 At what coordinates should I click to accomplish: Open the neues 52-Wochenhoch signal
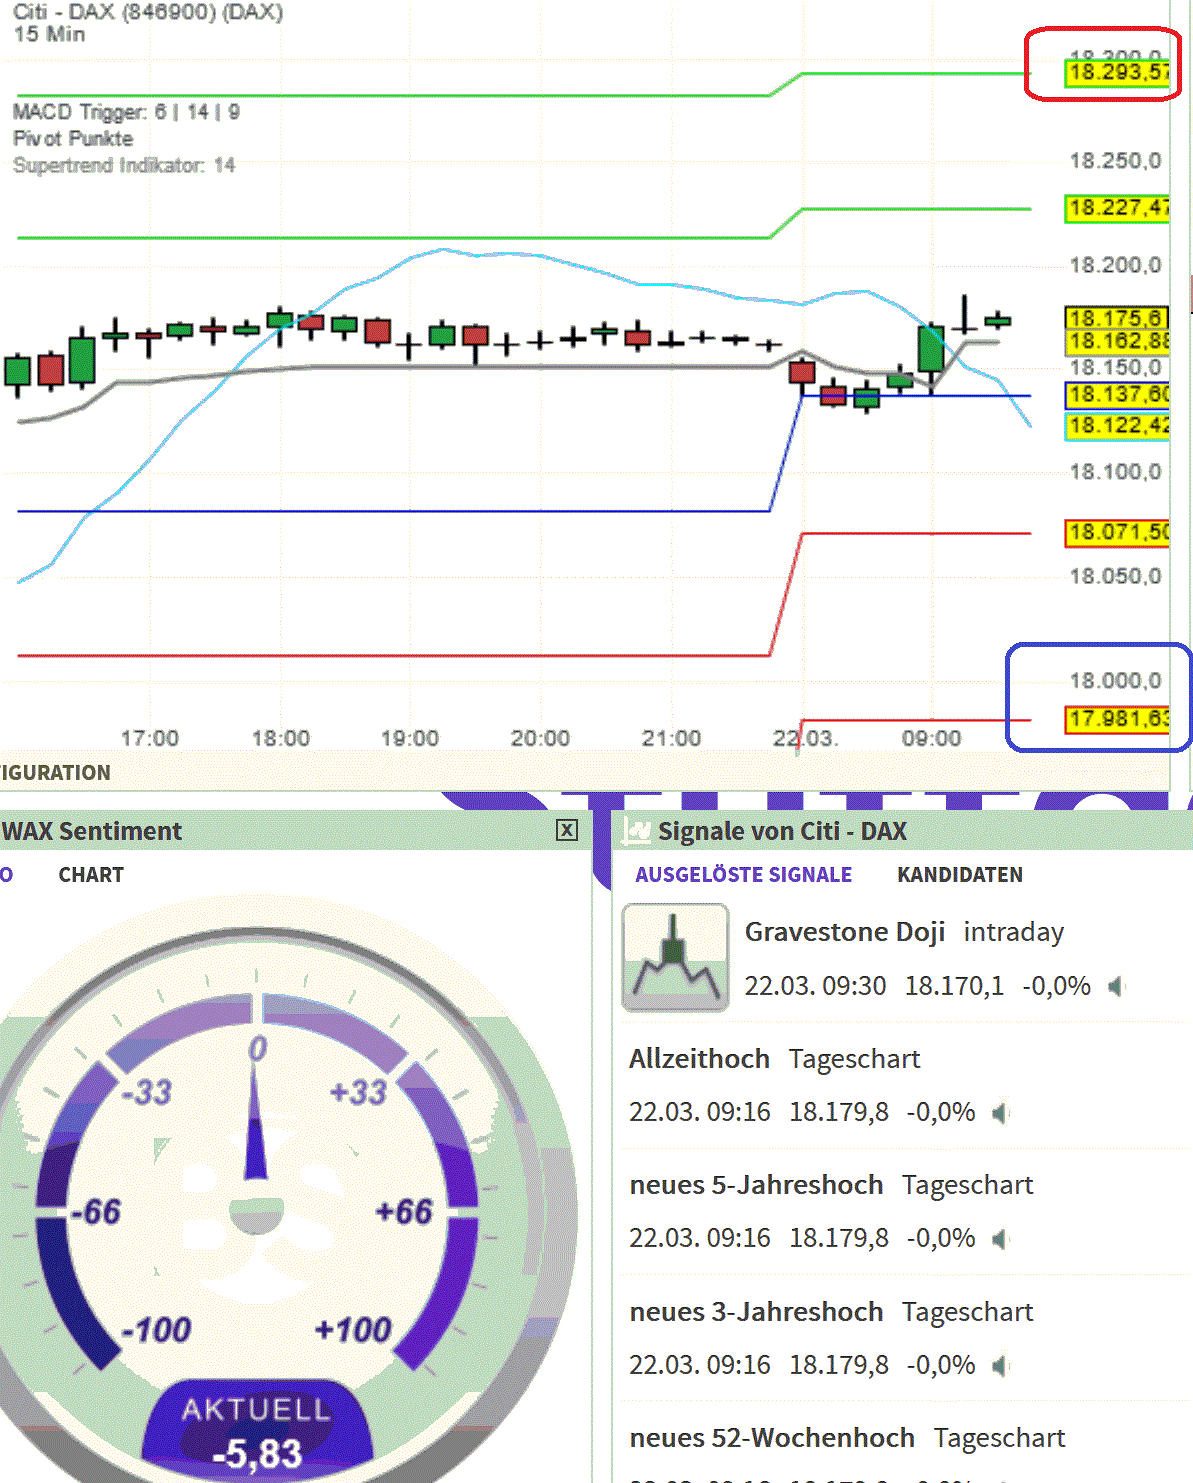point(847,1438)
